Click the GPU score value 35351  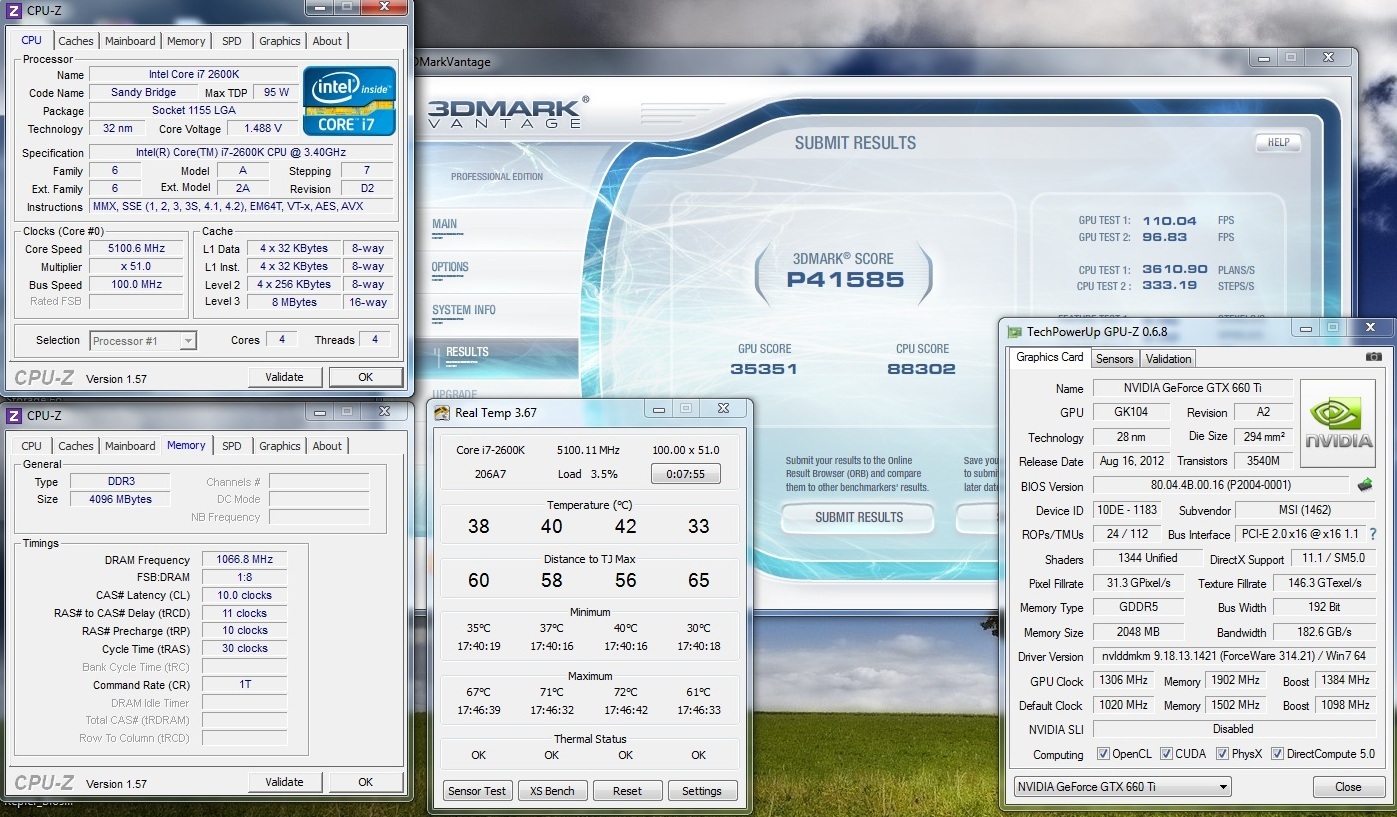click(764, 369)
